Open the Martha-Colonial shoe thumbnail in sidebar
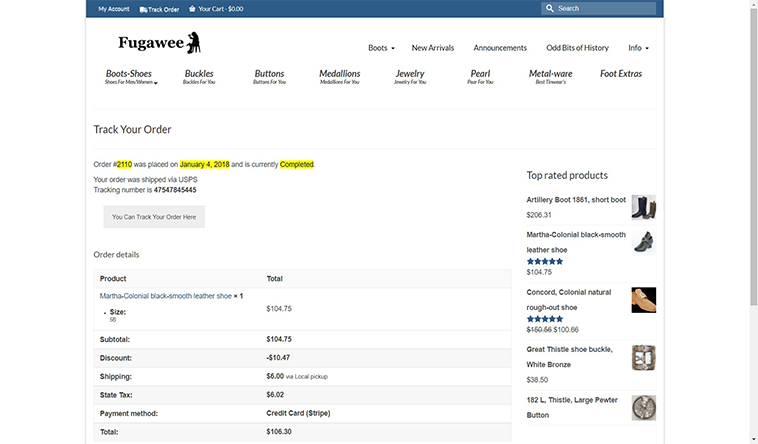Viewport: 758px width, 444px height. pos(644,242)
